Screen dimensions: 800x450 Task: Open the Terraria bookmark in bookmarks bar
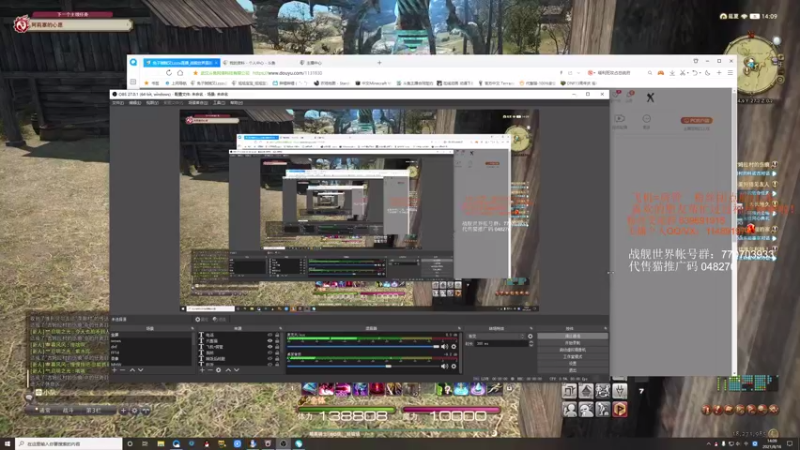click(495, 83)
